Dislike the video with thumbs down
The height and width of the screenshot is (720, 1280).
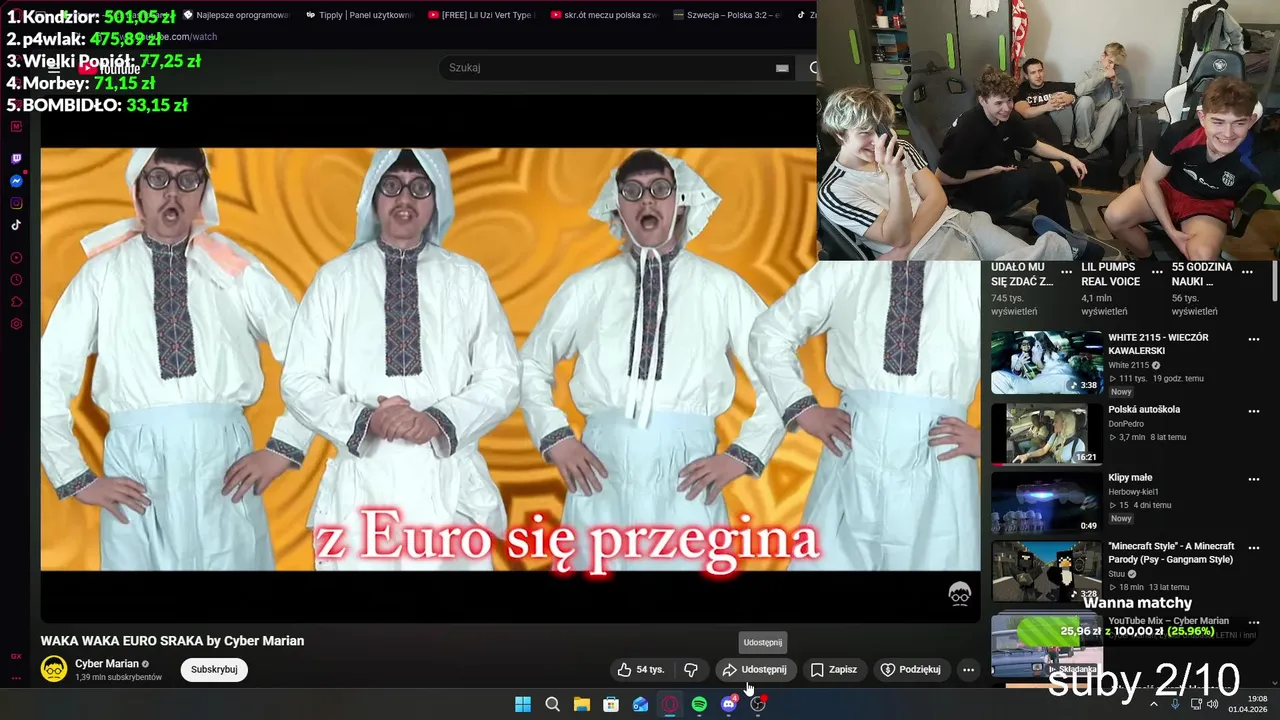point(690,670)
